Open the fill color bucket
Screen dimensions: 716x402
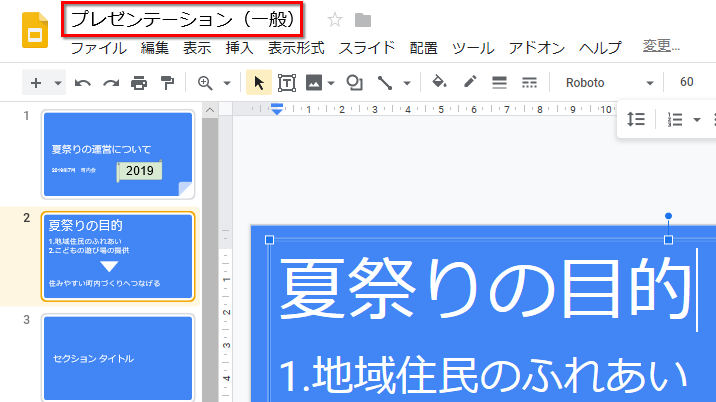(439, 82)
